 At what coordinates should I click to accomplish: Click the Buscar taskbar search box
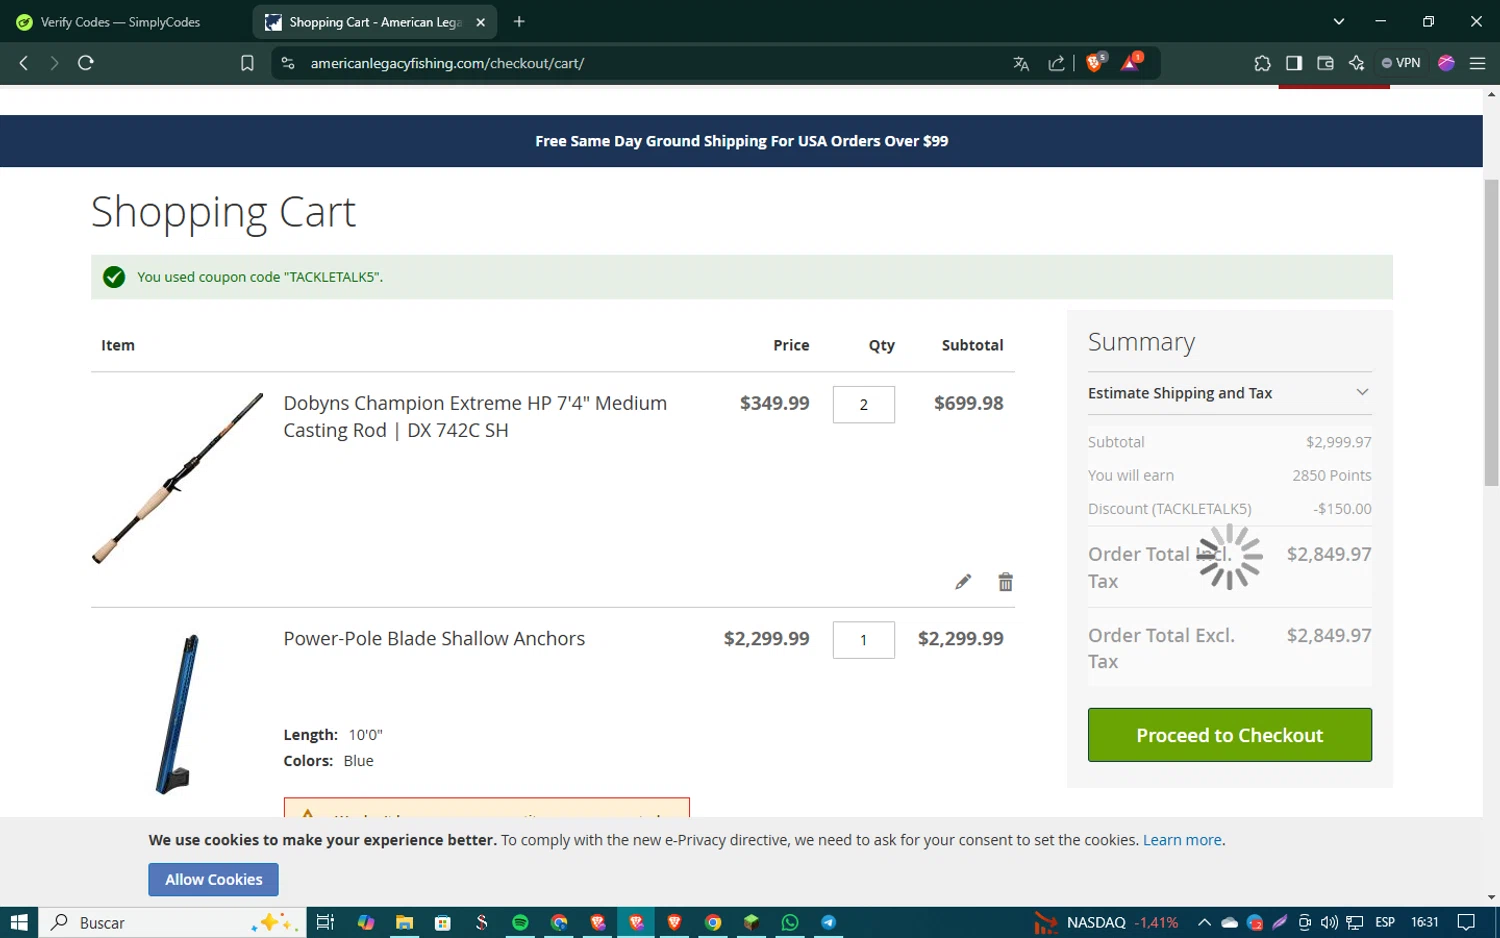(170, 922)
